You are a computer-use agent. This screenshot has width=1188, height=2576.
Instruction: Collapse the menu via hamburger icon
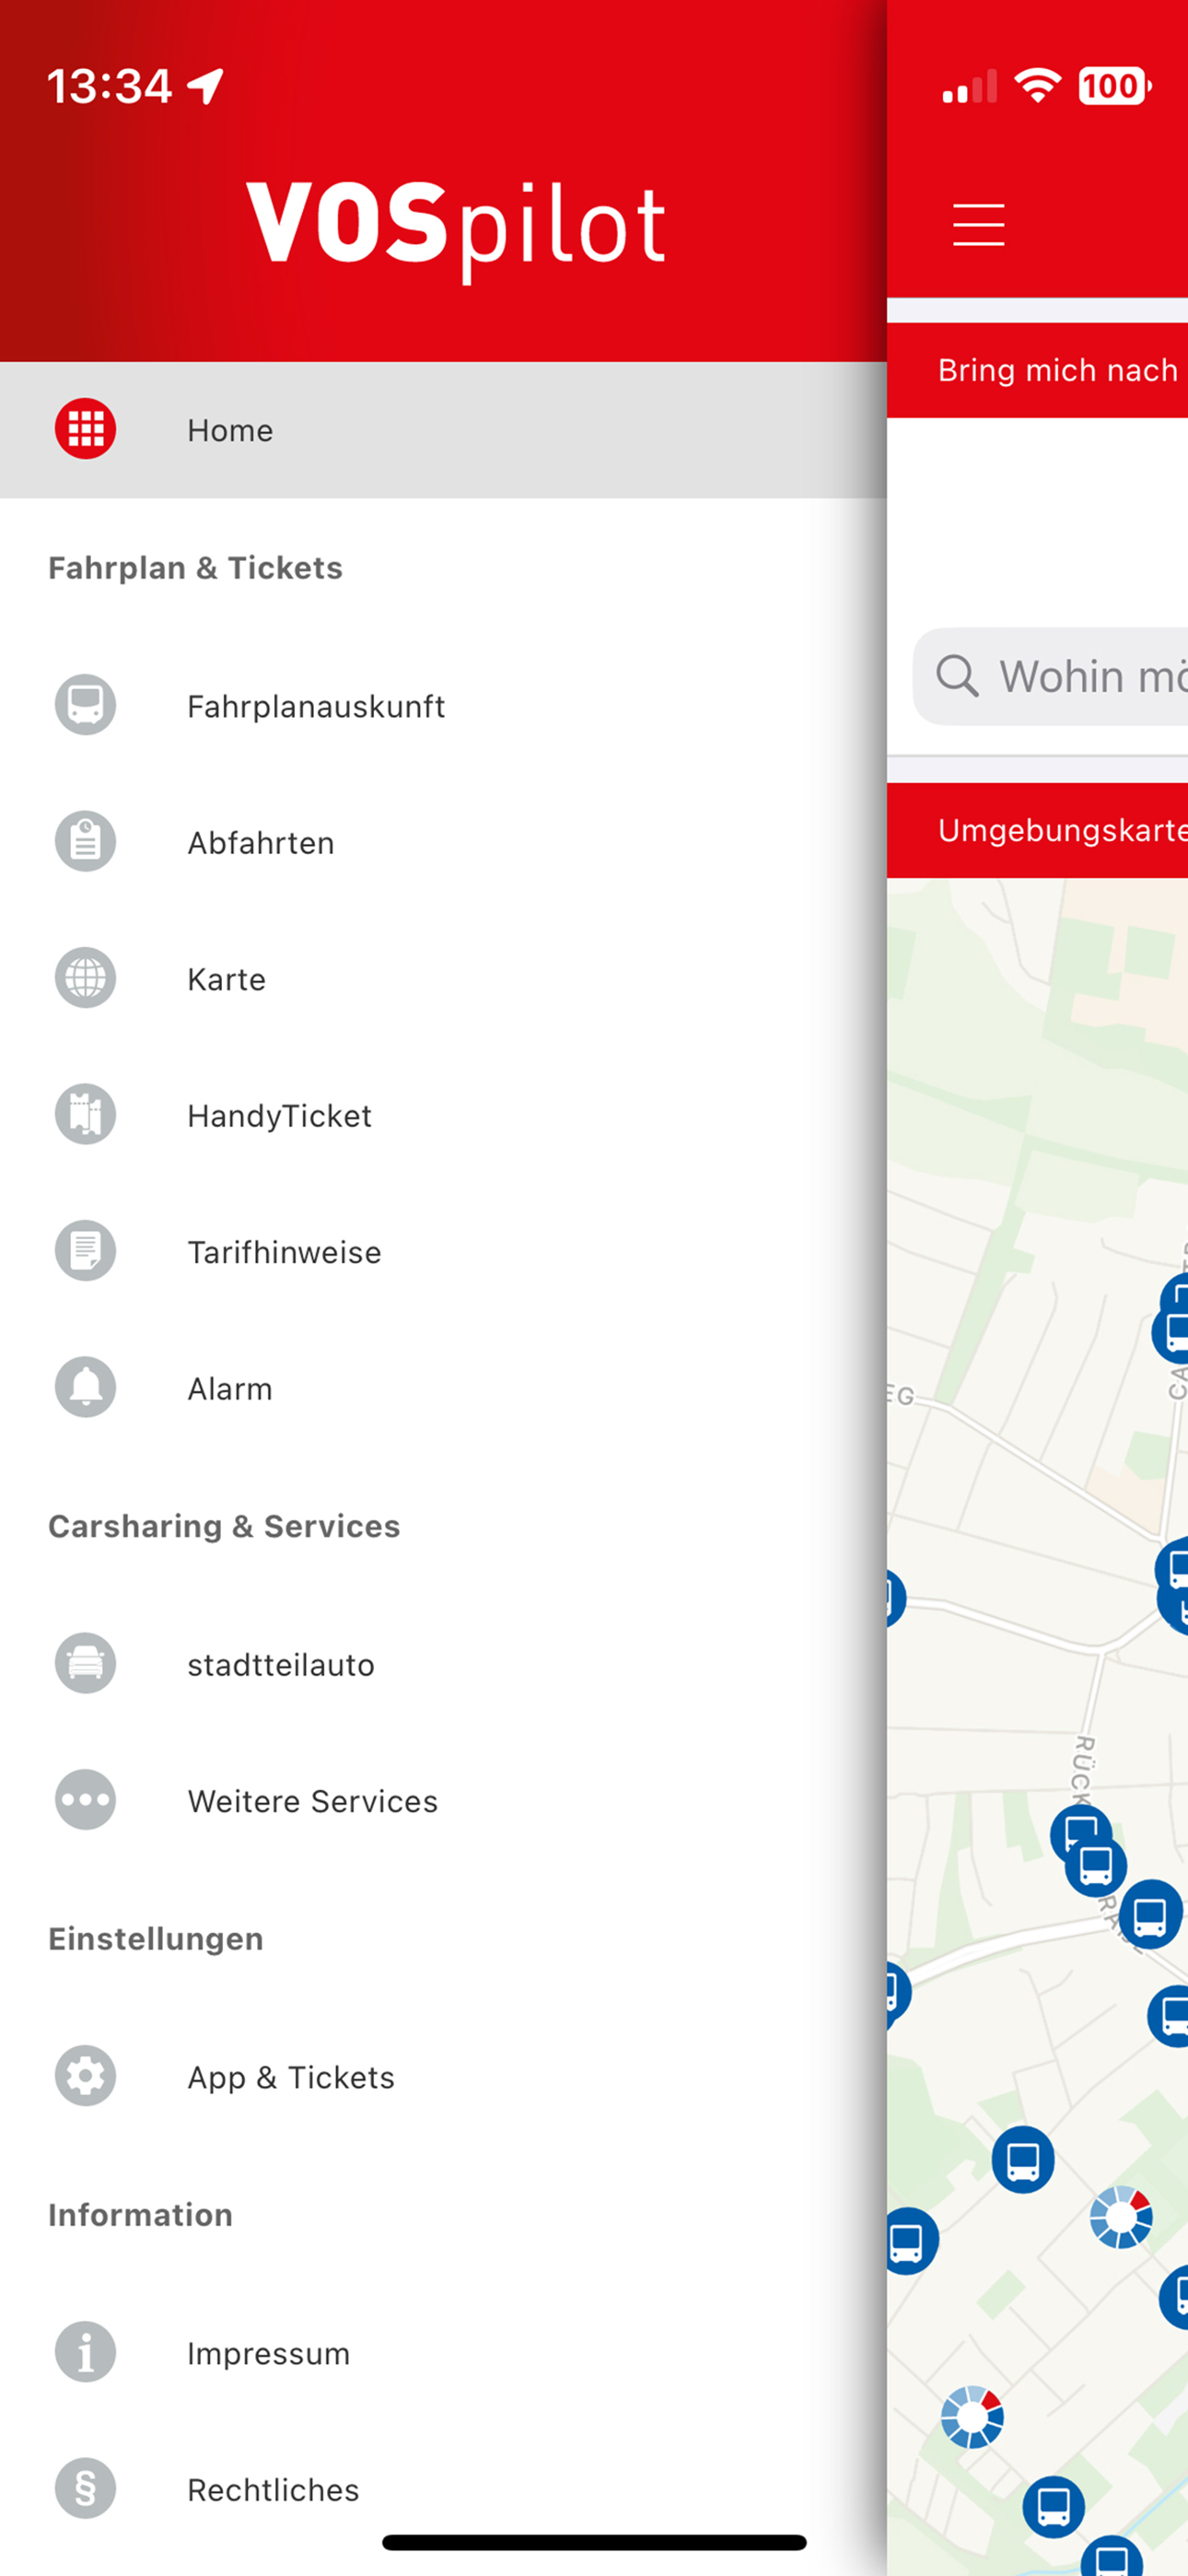click(x=978, y=224)
